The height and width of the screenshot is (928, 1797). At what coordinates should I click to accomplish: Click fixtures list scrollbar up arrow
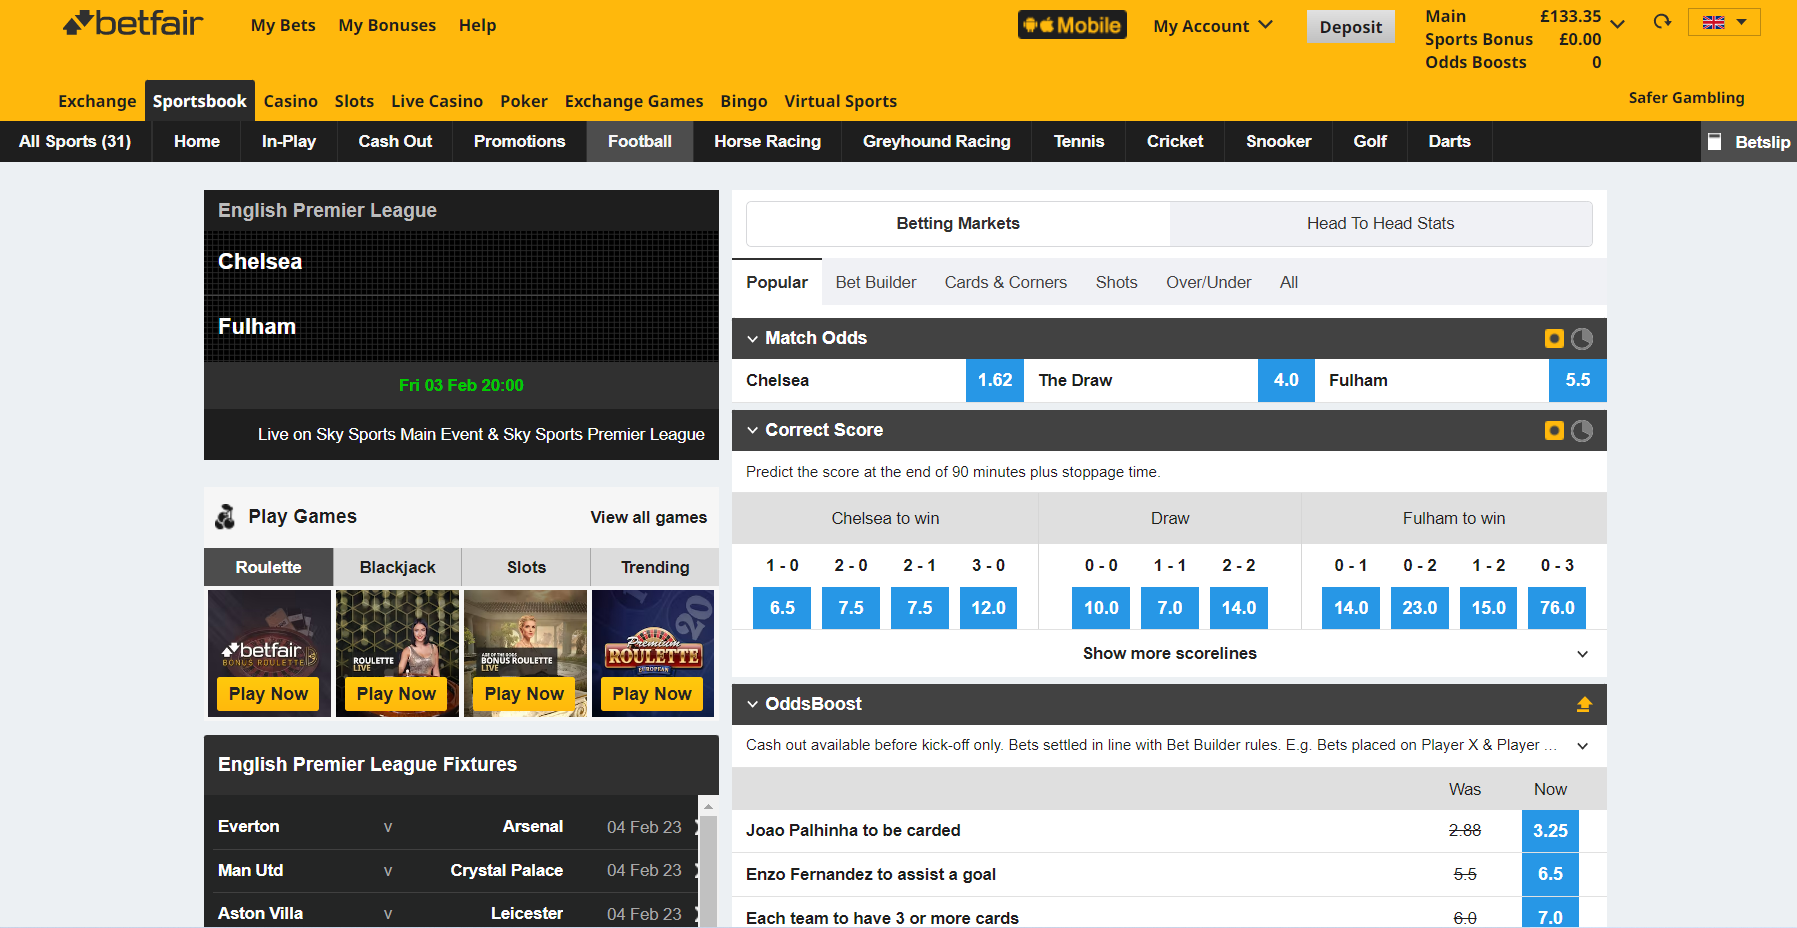tap(708, 806)
